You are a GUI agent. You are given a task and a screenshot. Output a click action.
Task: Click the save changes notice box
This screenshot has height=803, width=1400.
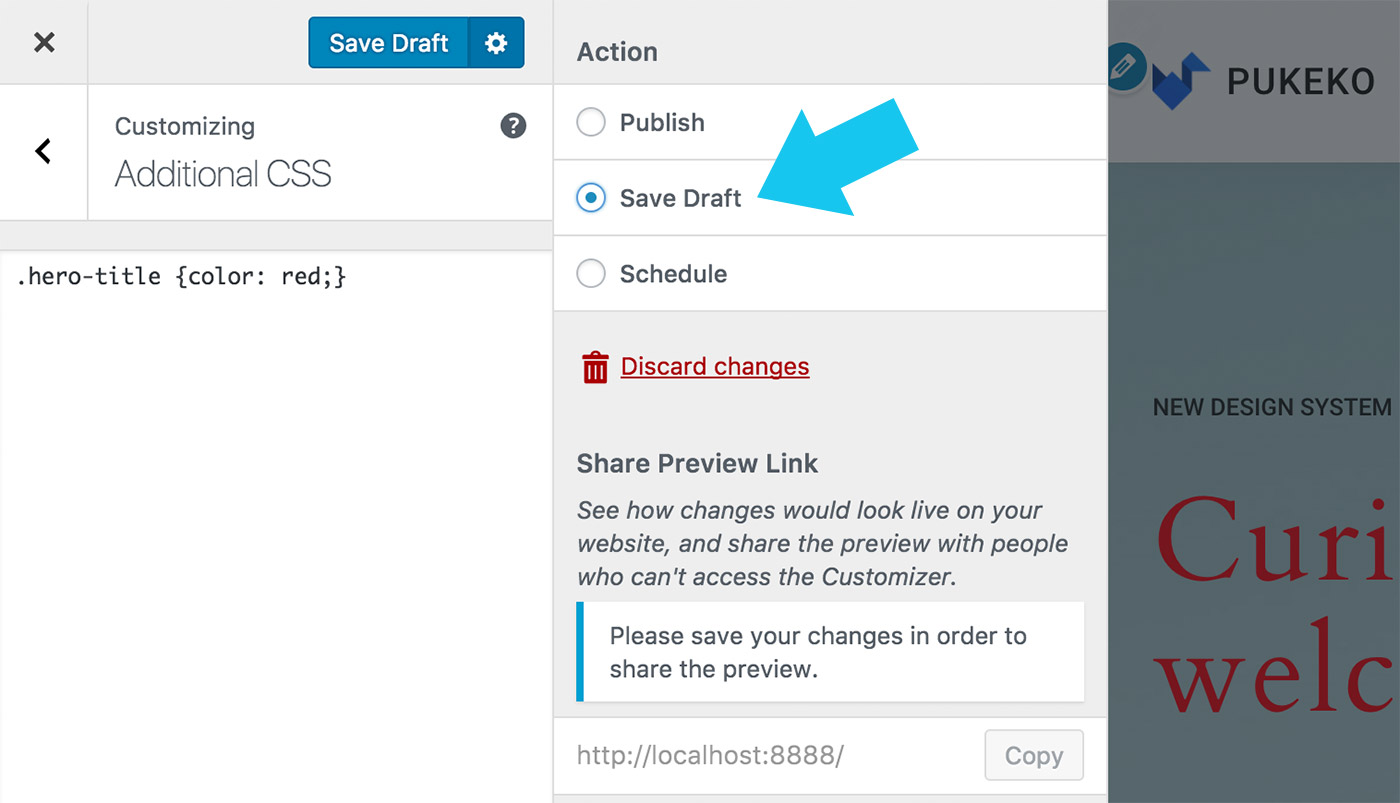[x=830, y=651]
